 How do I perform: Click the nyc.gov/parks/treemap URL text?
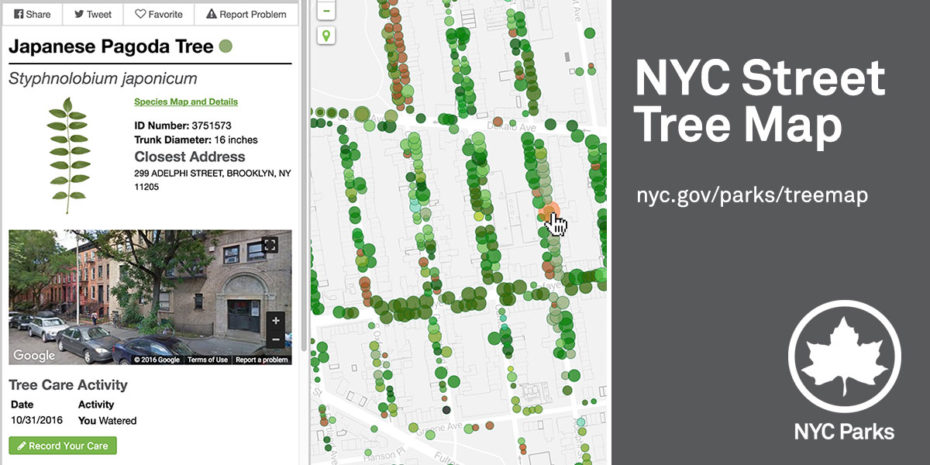(x=752, y=196)
